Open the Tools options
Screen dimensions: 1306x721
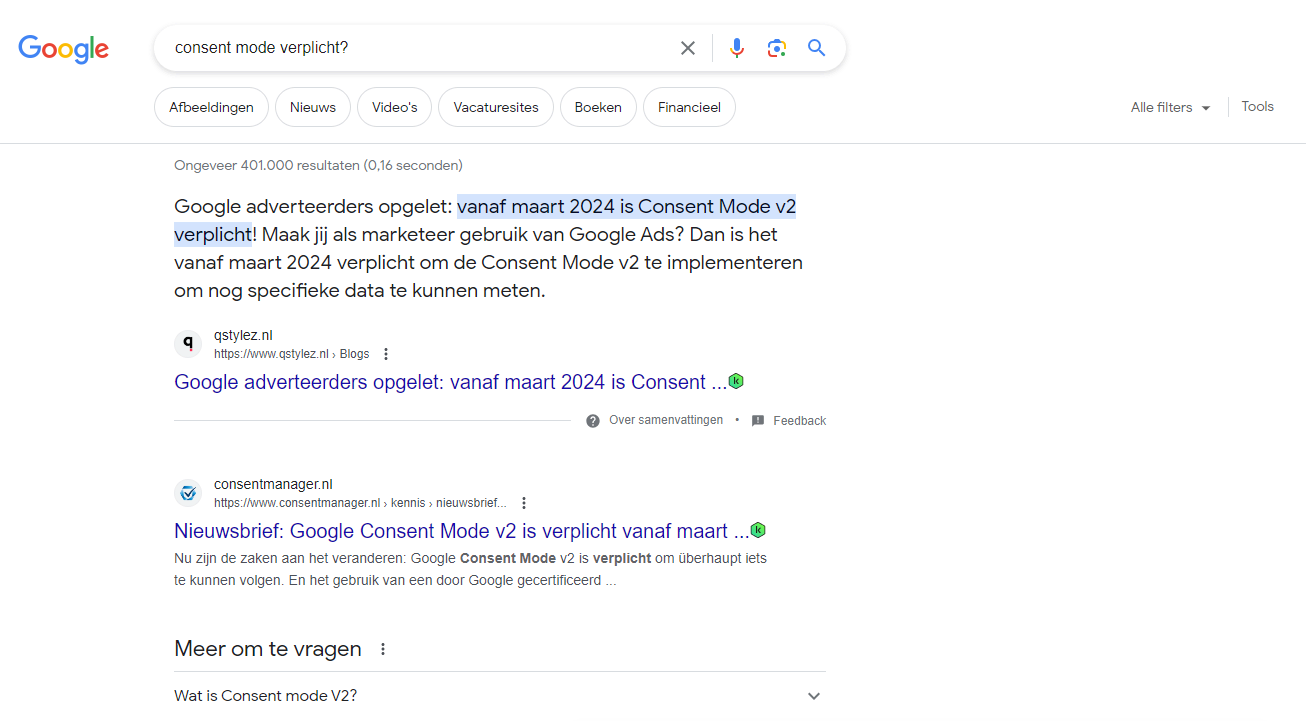[x=1257, y=107]
